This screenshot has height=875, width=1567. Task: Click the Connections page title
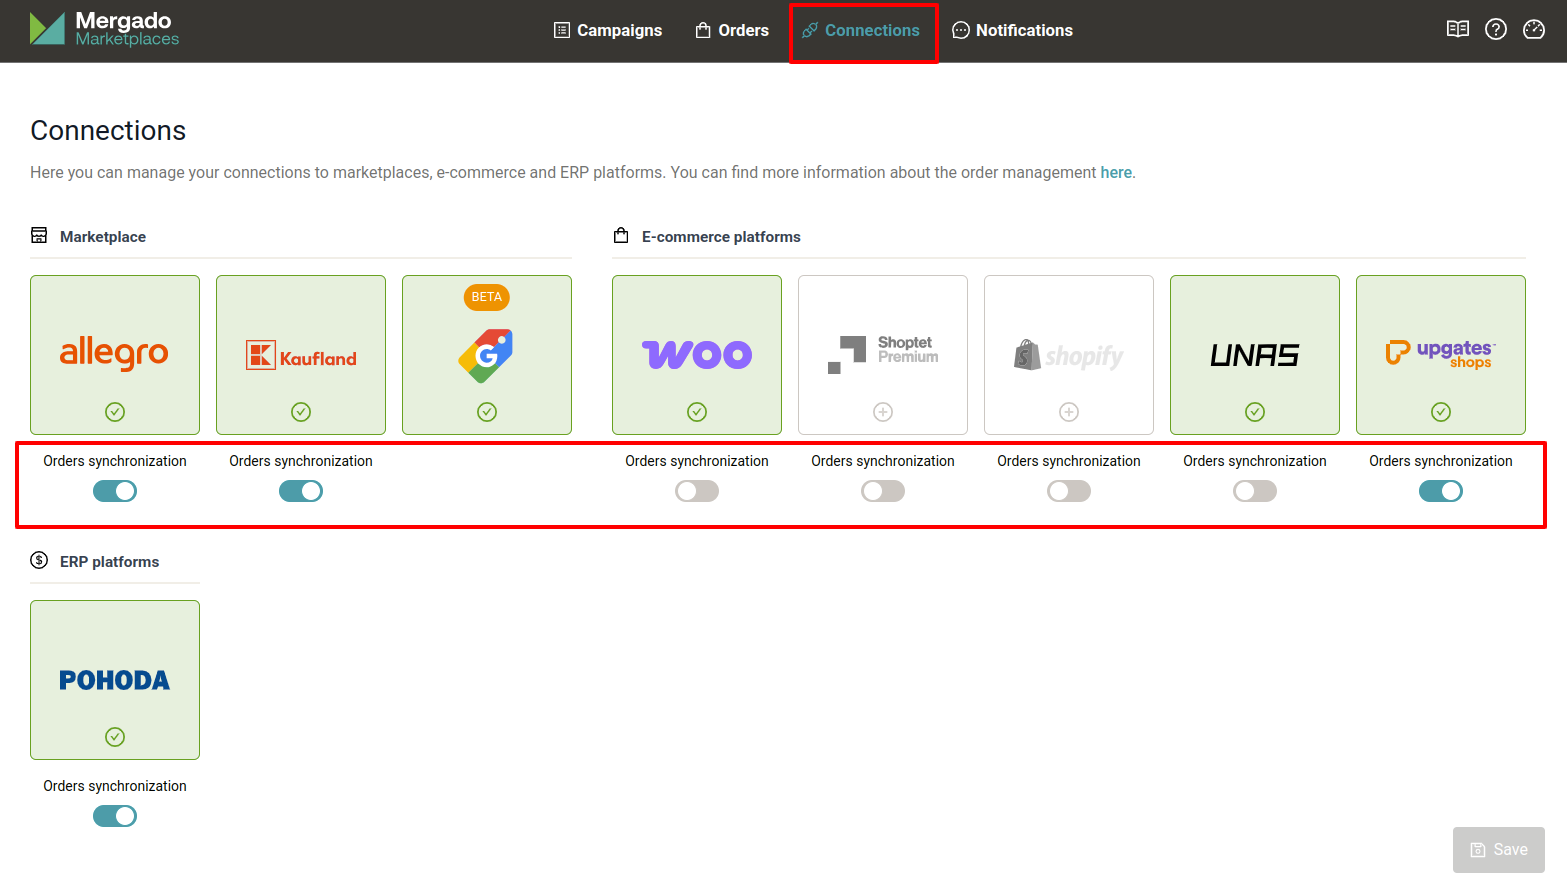(108, 131)
